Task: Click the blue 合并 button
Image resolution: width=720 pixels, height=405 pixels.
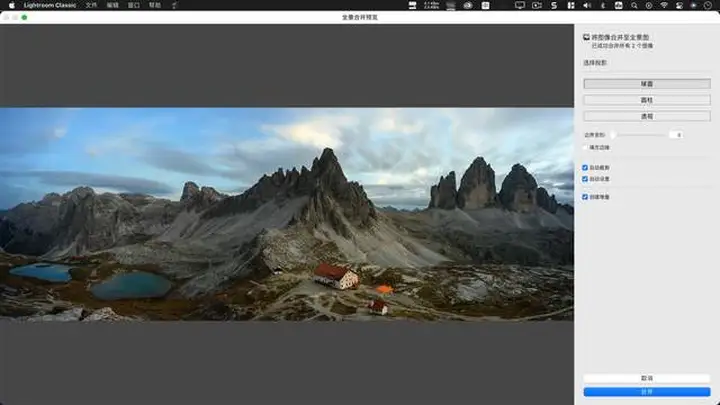Action: coord(647,392)
